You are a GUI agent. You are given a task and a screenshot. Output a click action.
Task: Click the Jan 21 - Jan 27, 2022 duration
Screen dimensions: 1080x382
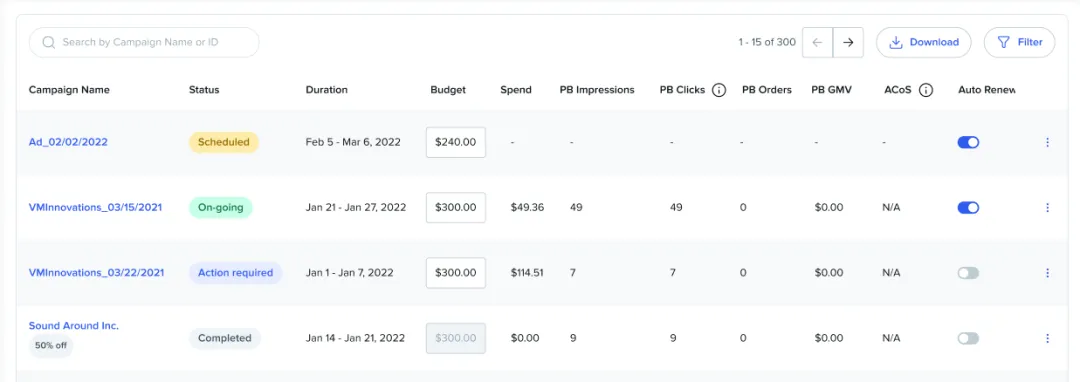pyautogui.click(x=356, y=207)
